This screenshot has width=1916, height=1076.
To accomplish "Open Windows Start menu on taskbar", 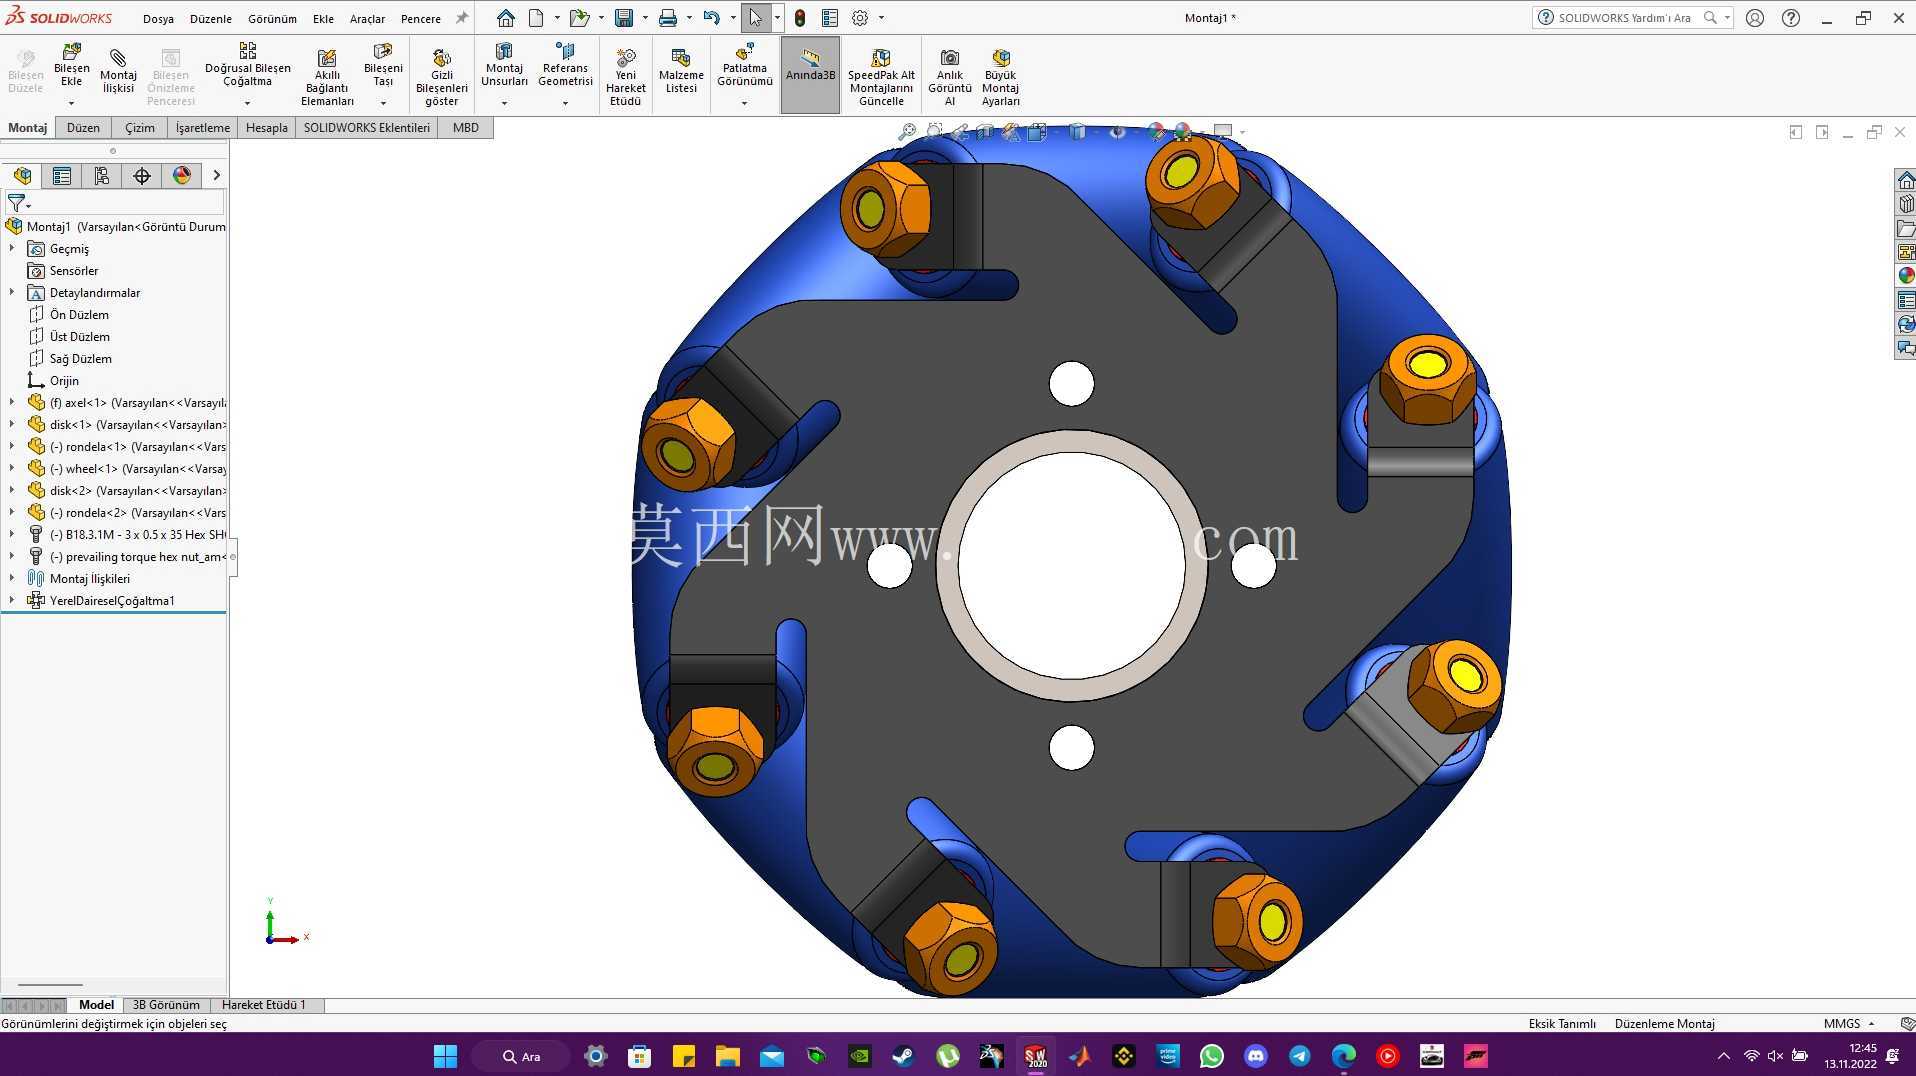I will (446, 1056).
